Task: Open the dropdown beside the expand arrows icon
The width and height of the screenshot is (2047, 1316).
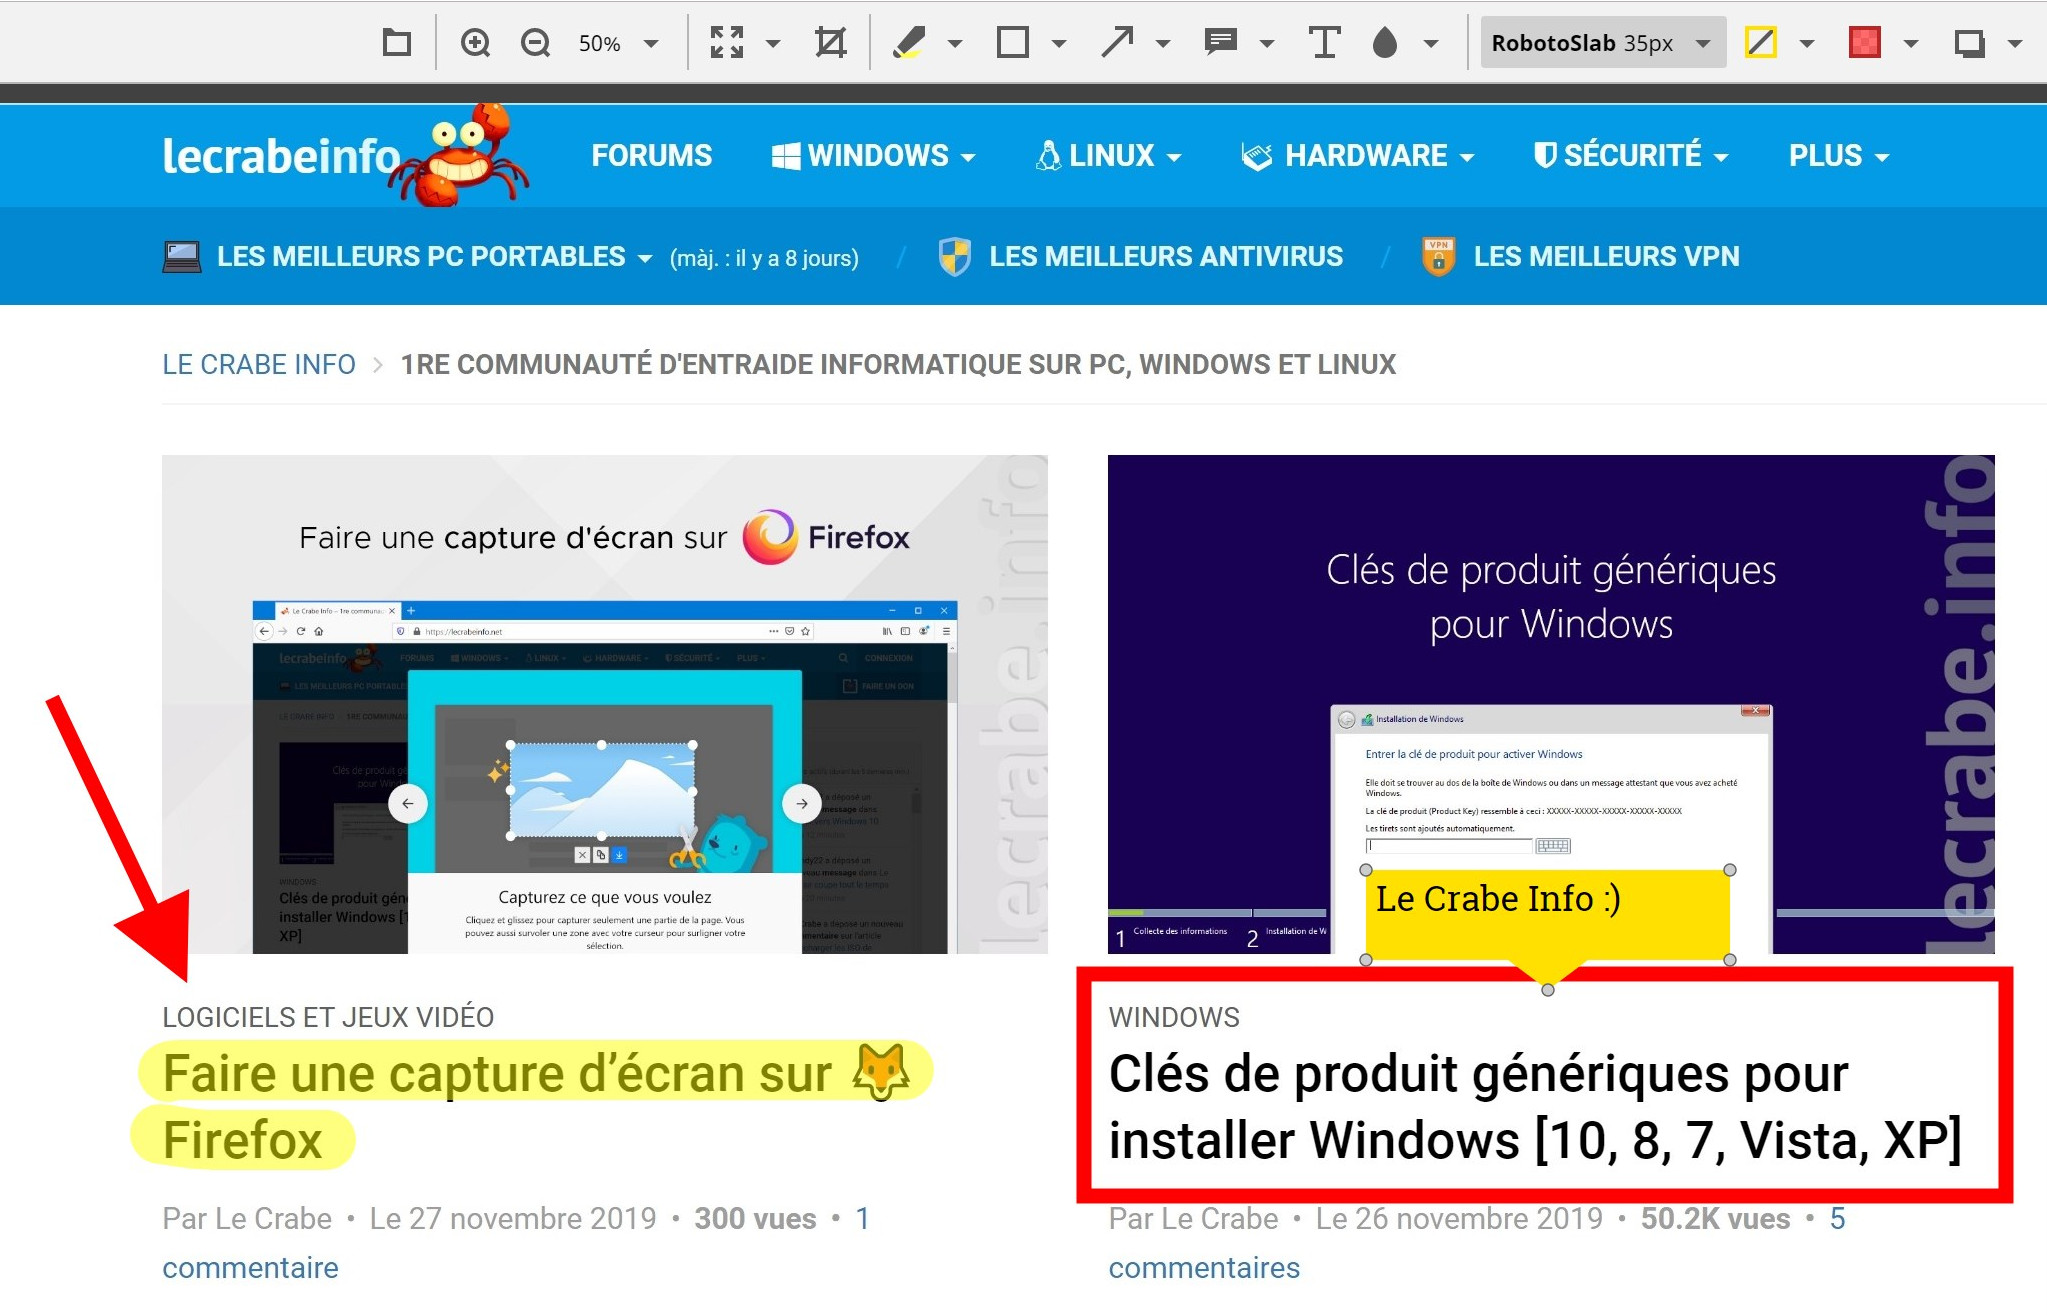Action: [773, 43]
